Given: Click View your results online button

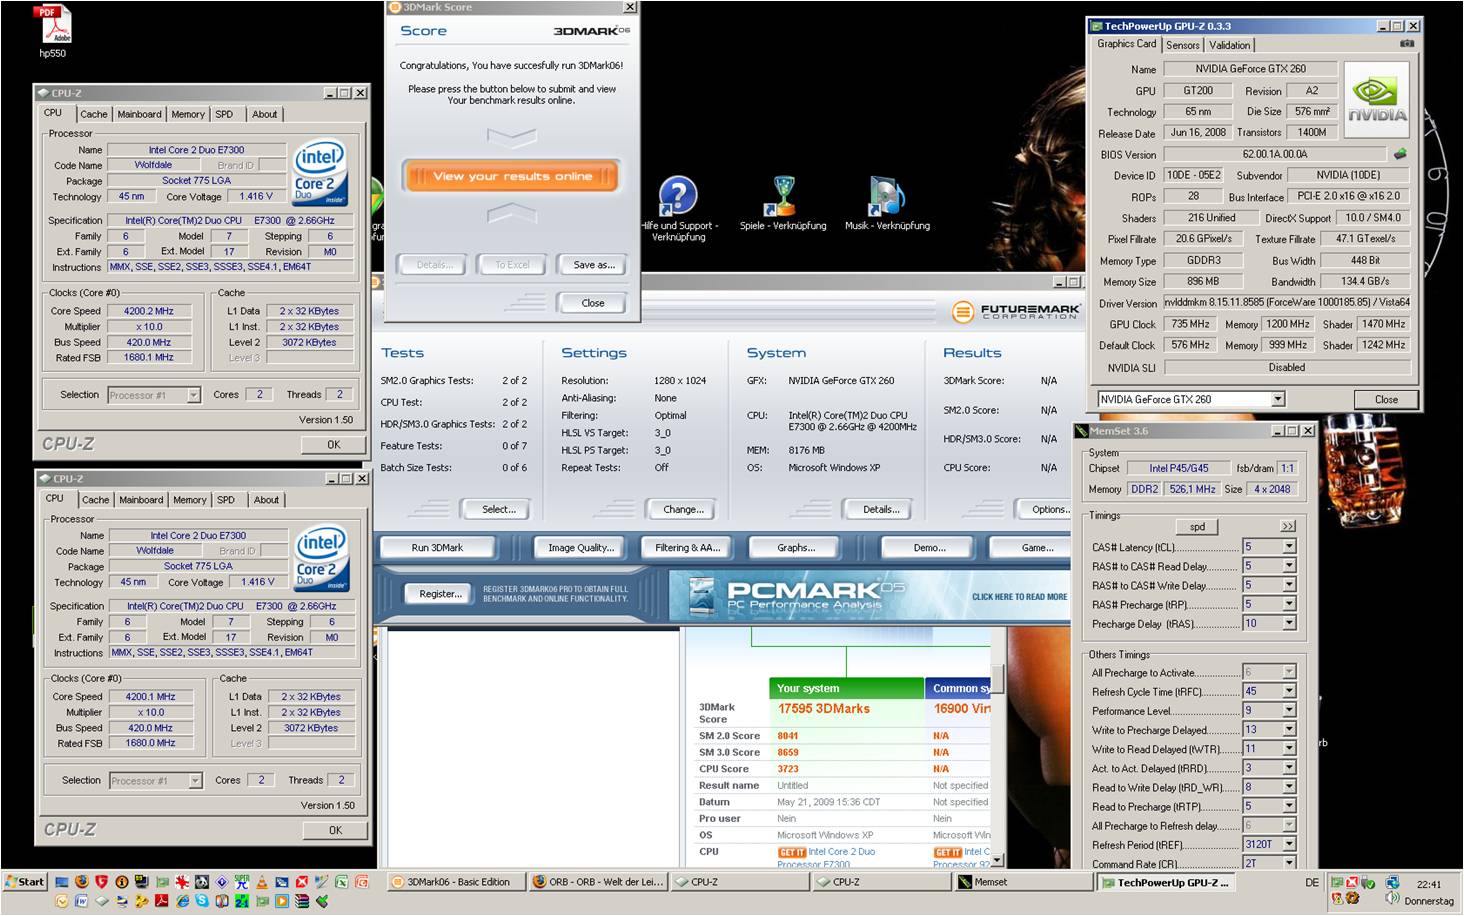Looking at the screenshot, I should 512,176.
